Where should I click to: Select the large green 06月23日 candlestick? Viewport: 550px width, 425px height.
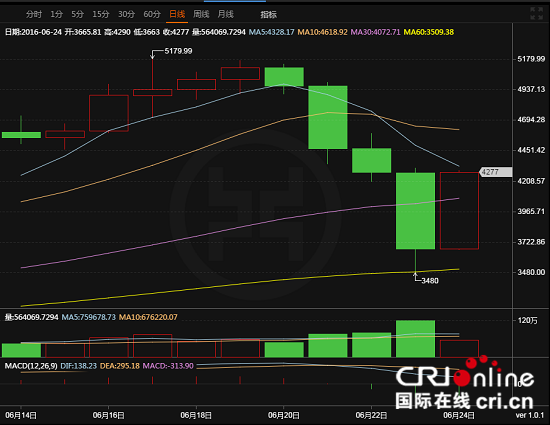(415, 211)
